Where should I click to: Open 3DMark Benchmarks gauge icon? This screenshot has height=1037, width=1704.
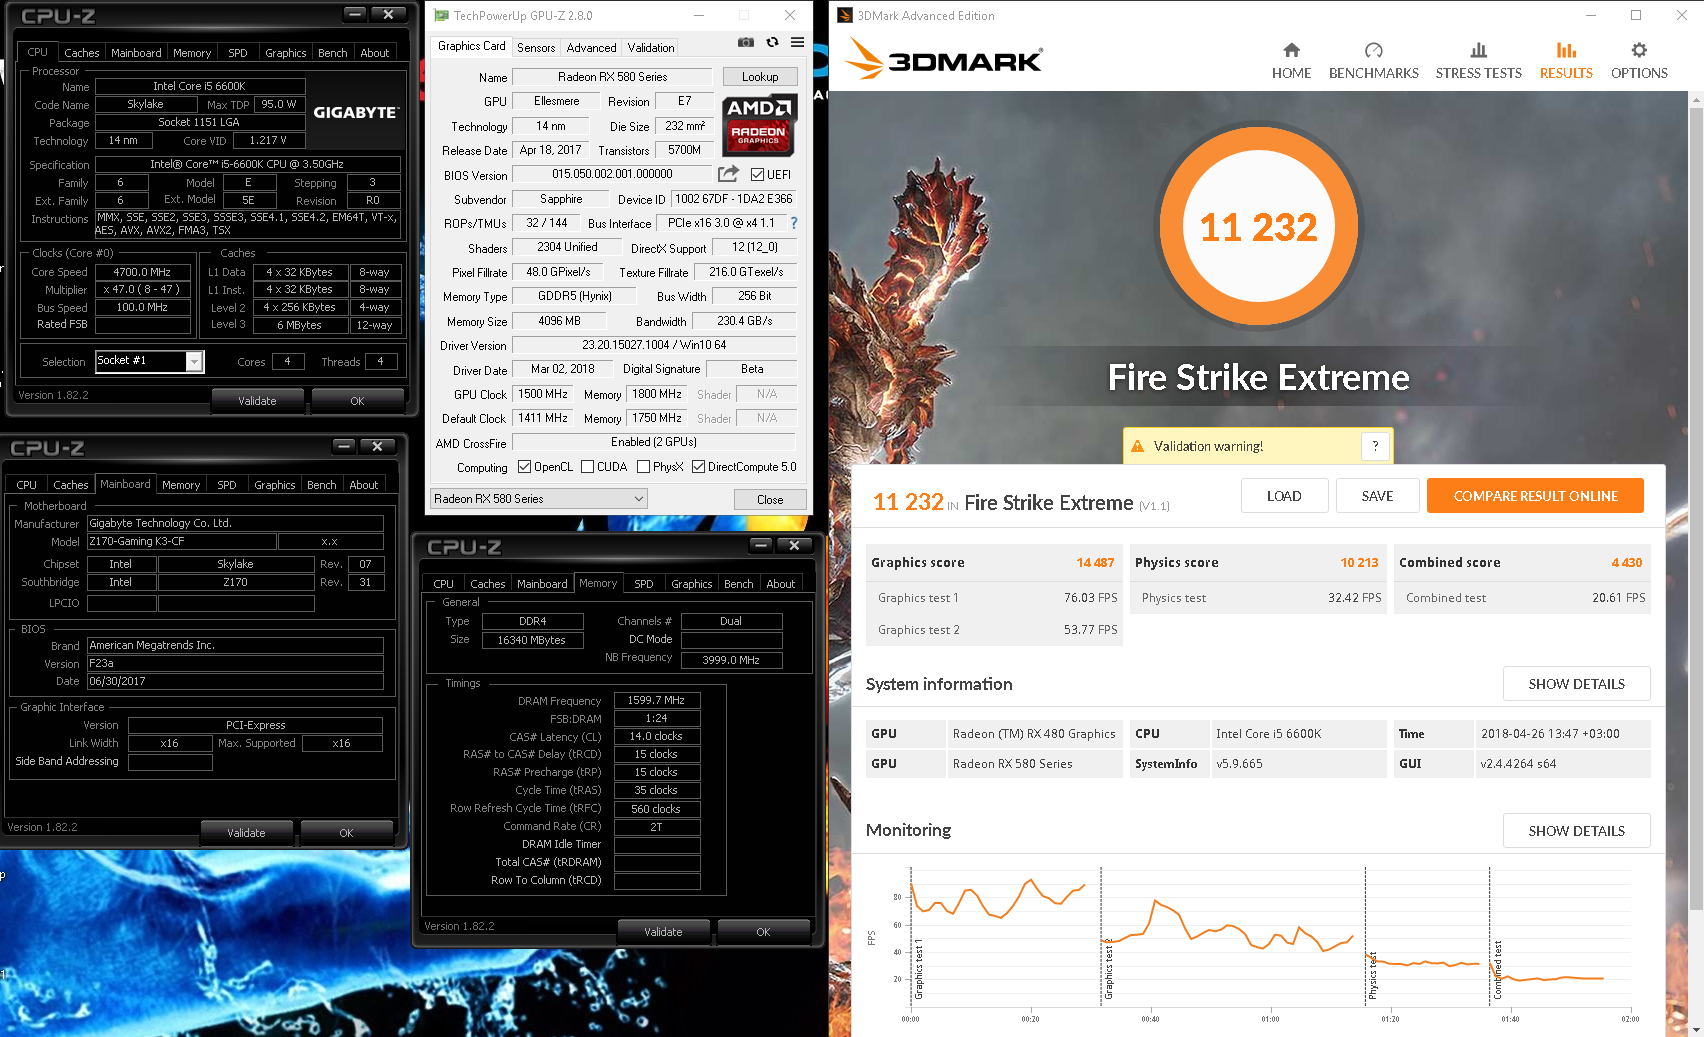click(x=1373, y=50)
